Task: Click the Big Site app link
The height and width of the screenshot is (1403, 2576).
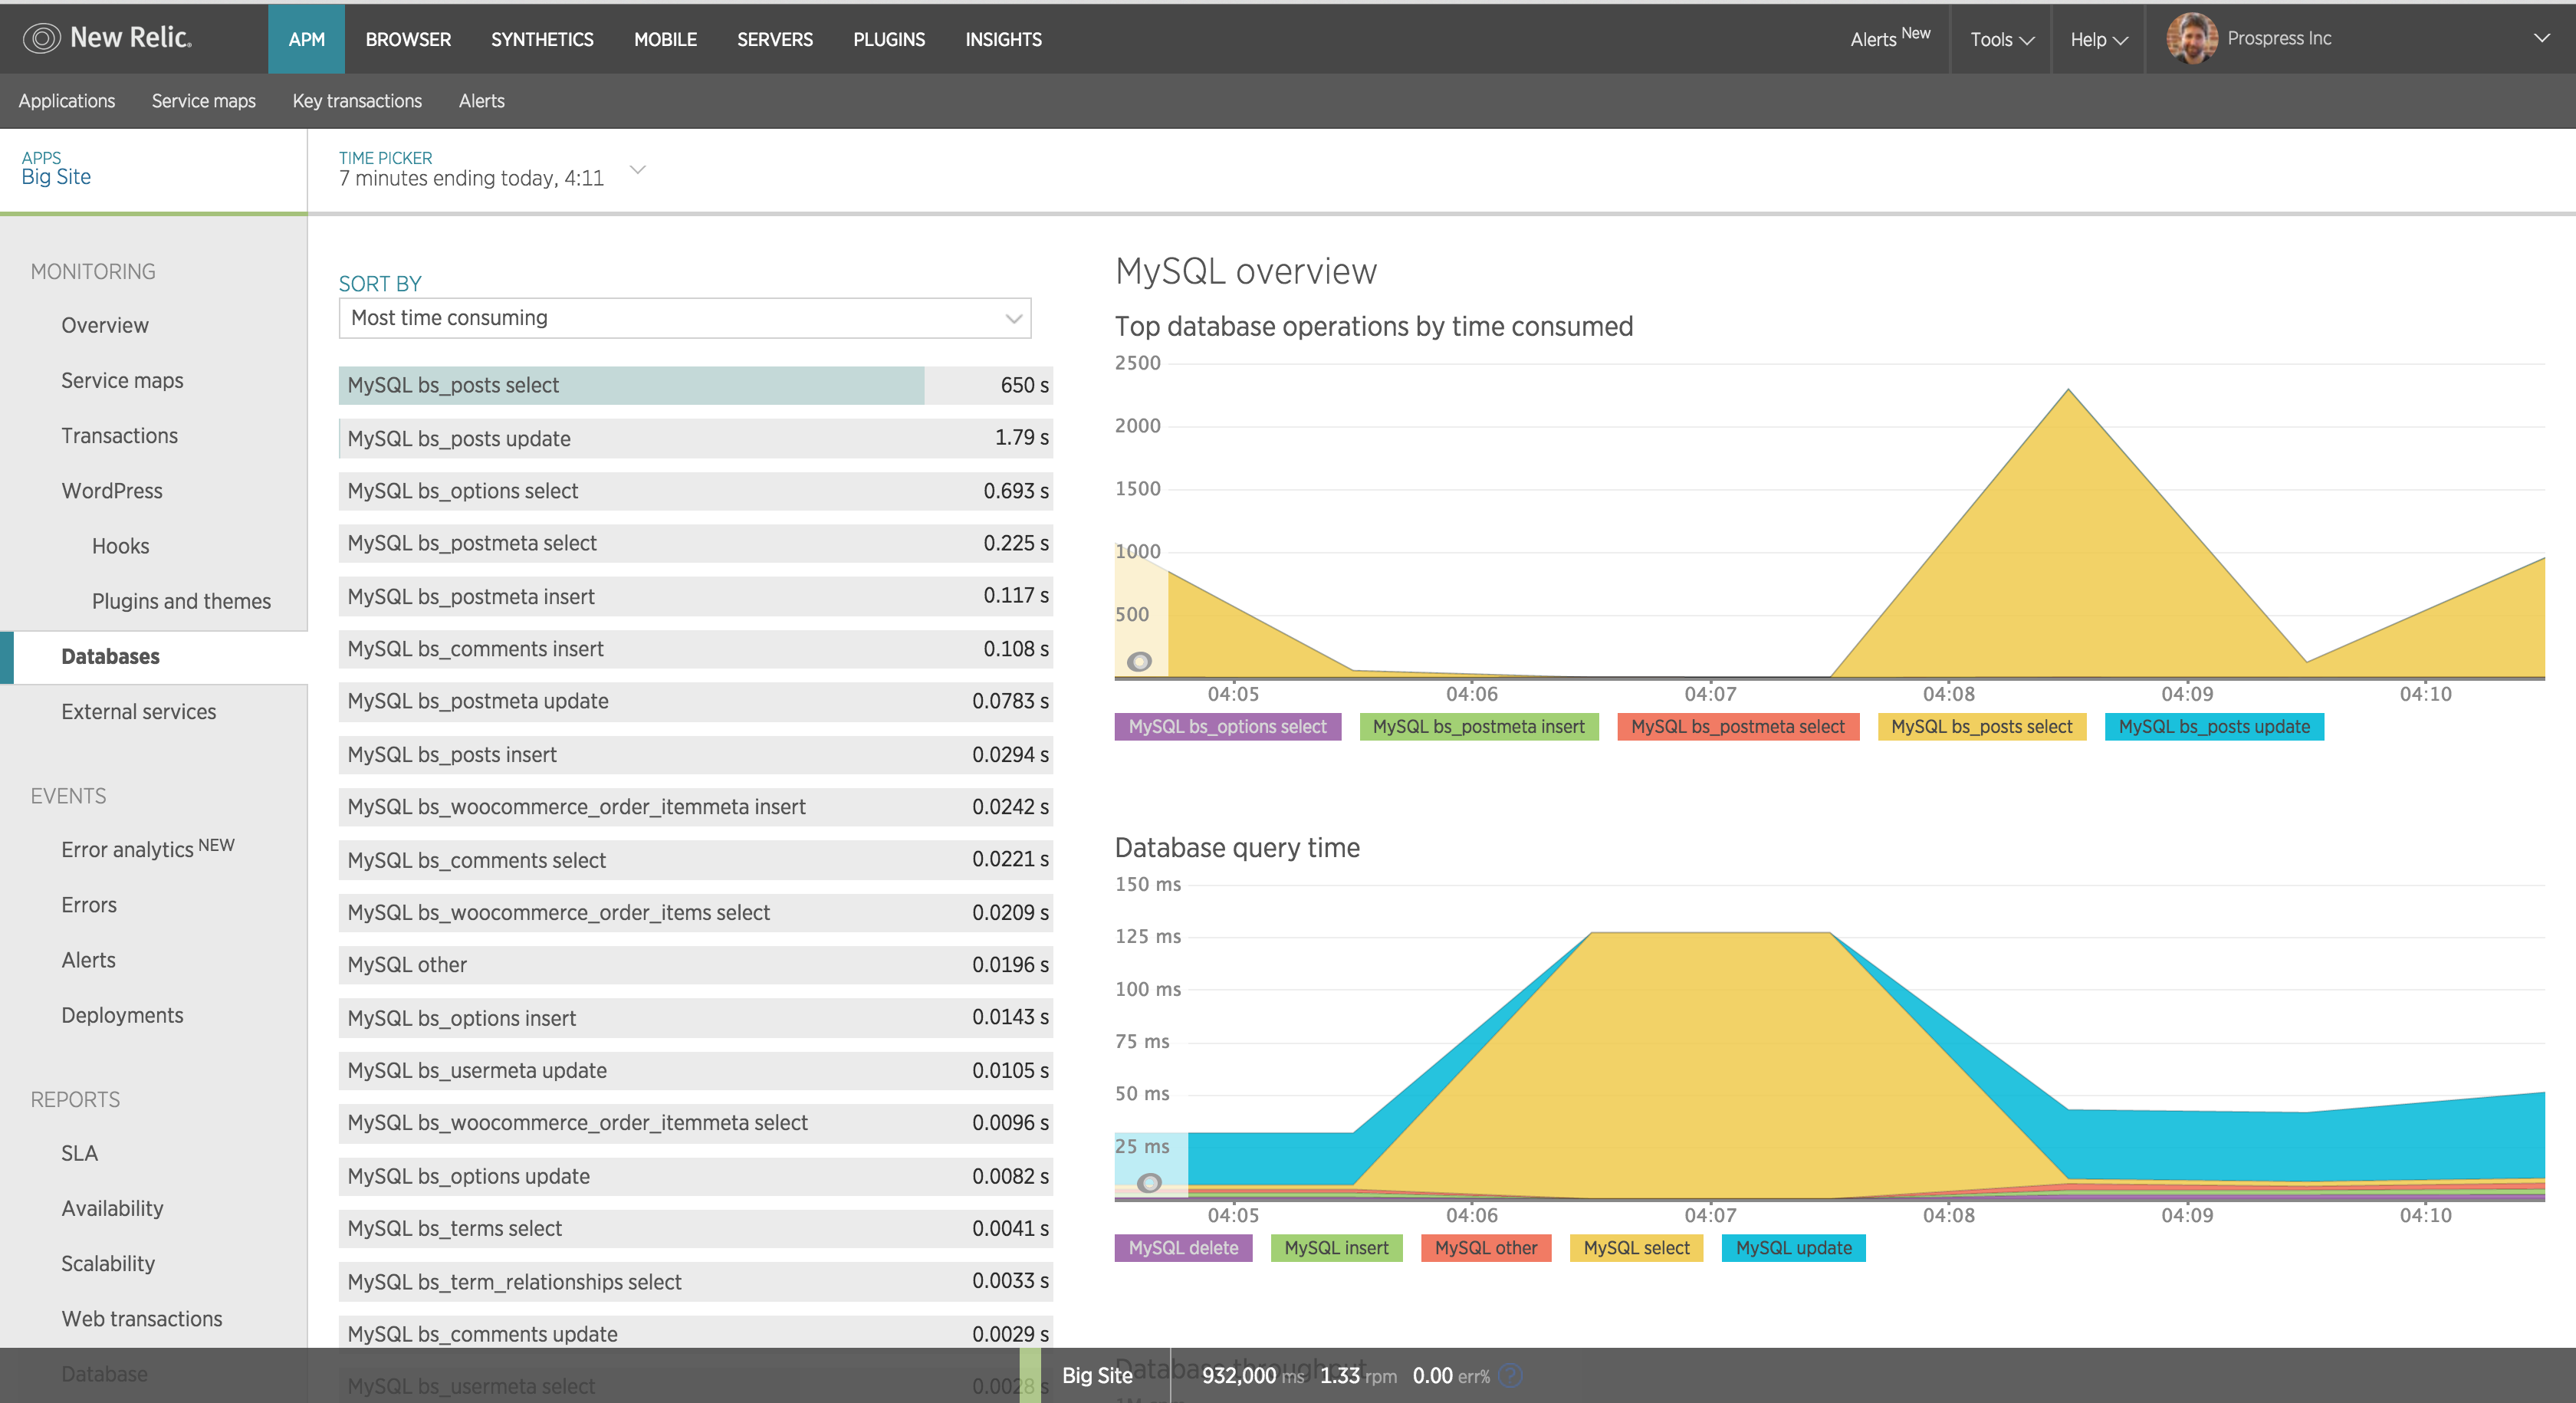Action: click(56, 177)
